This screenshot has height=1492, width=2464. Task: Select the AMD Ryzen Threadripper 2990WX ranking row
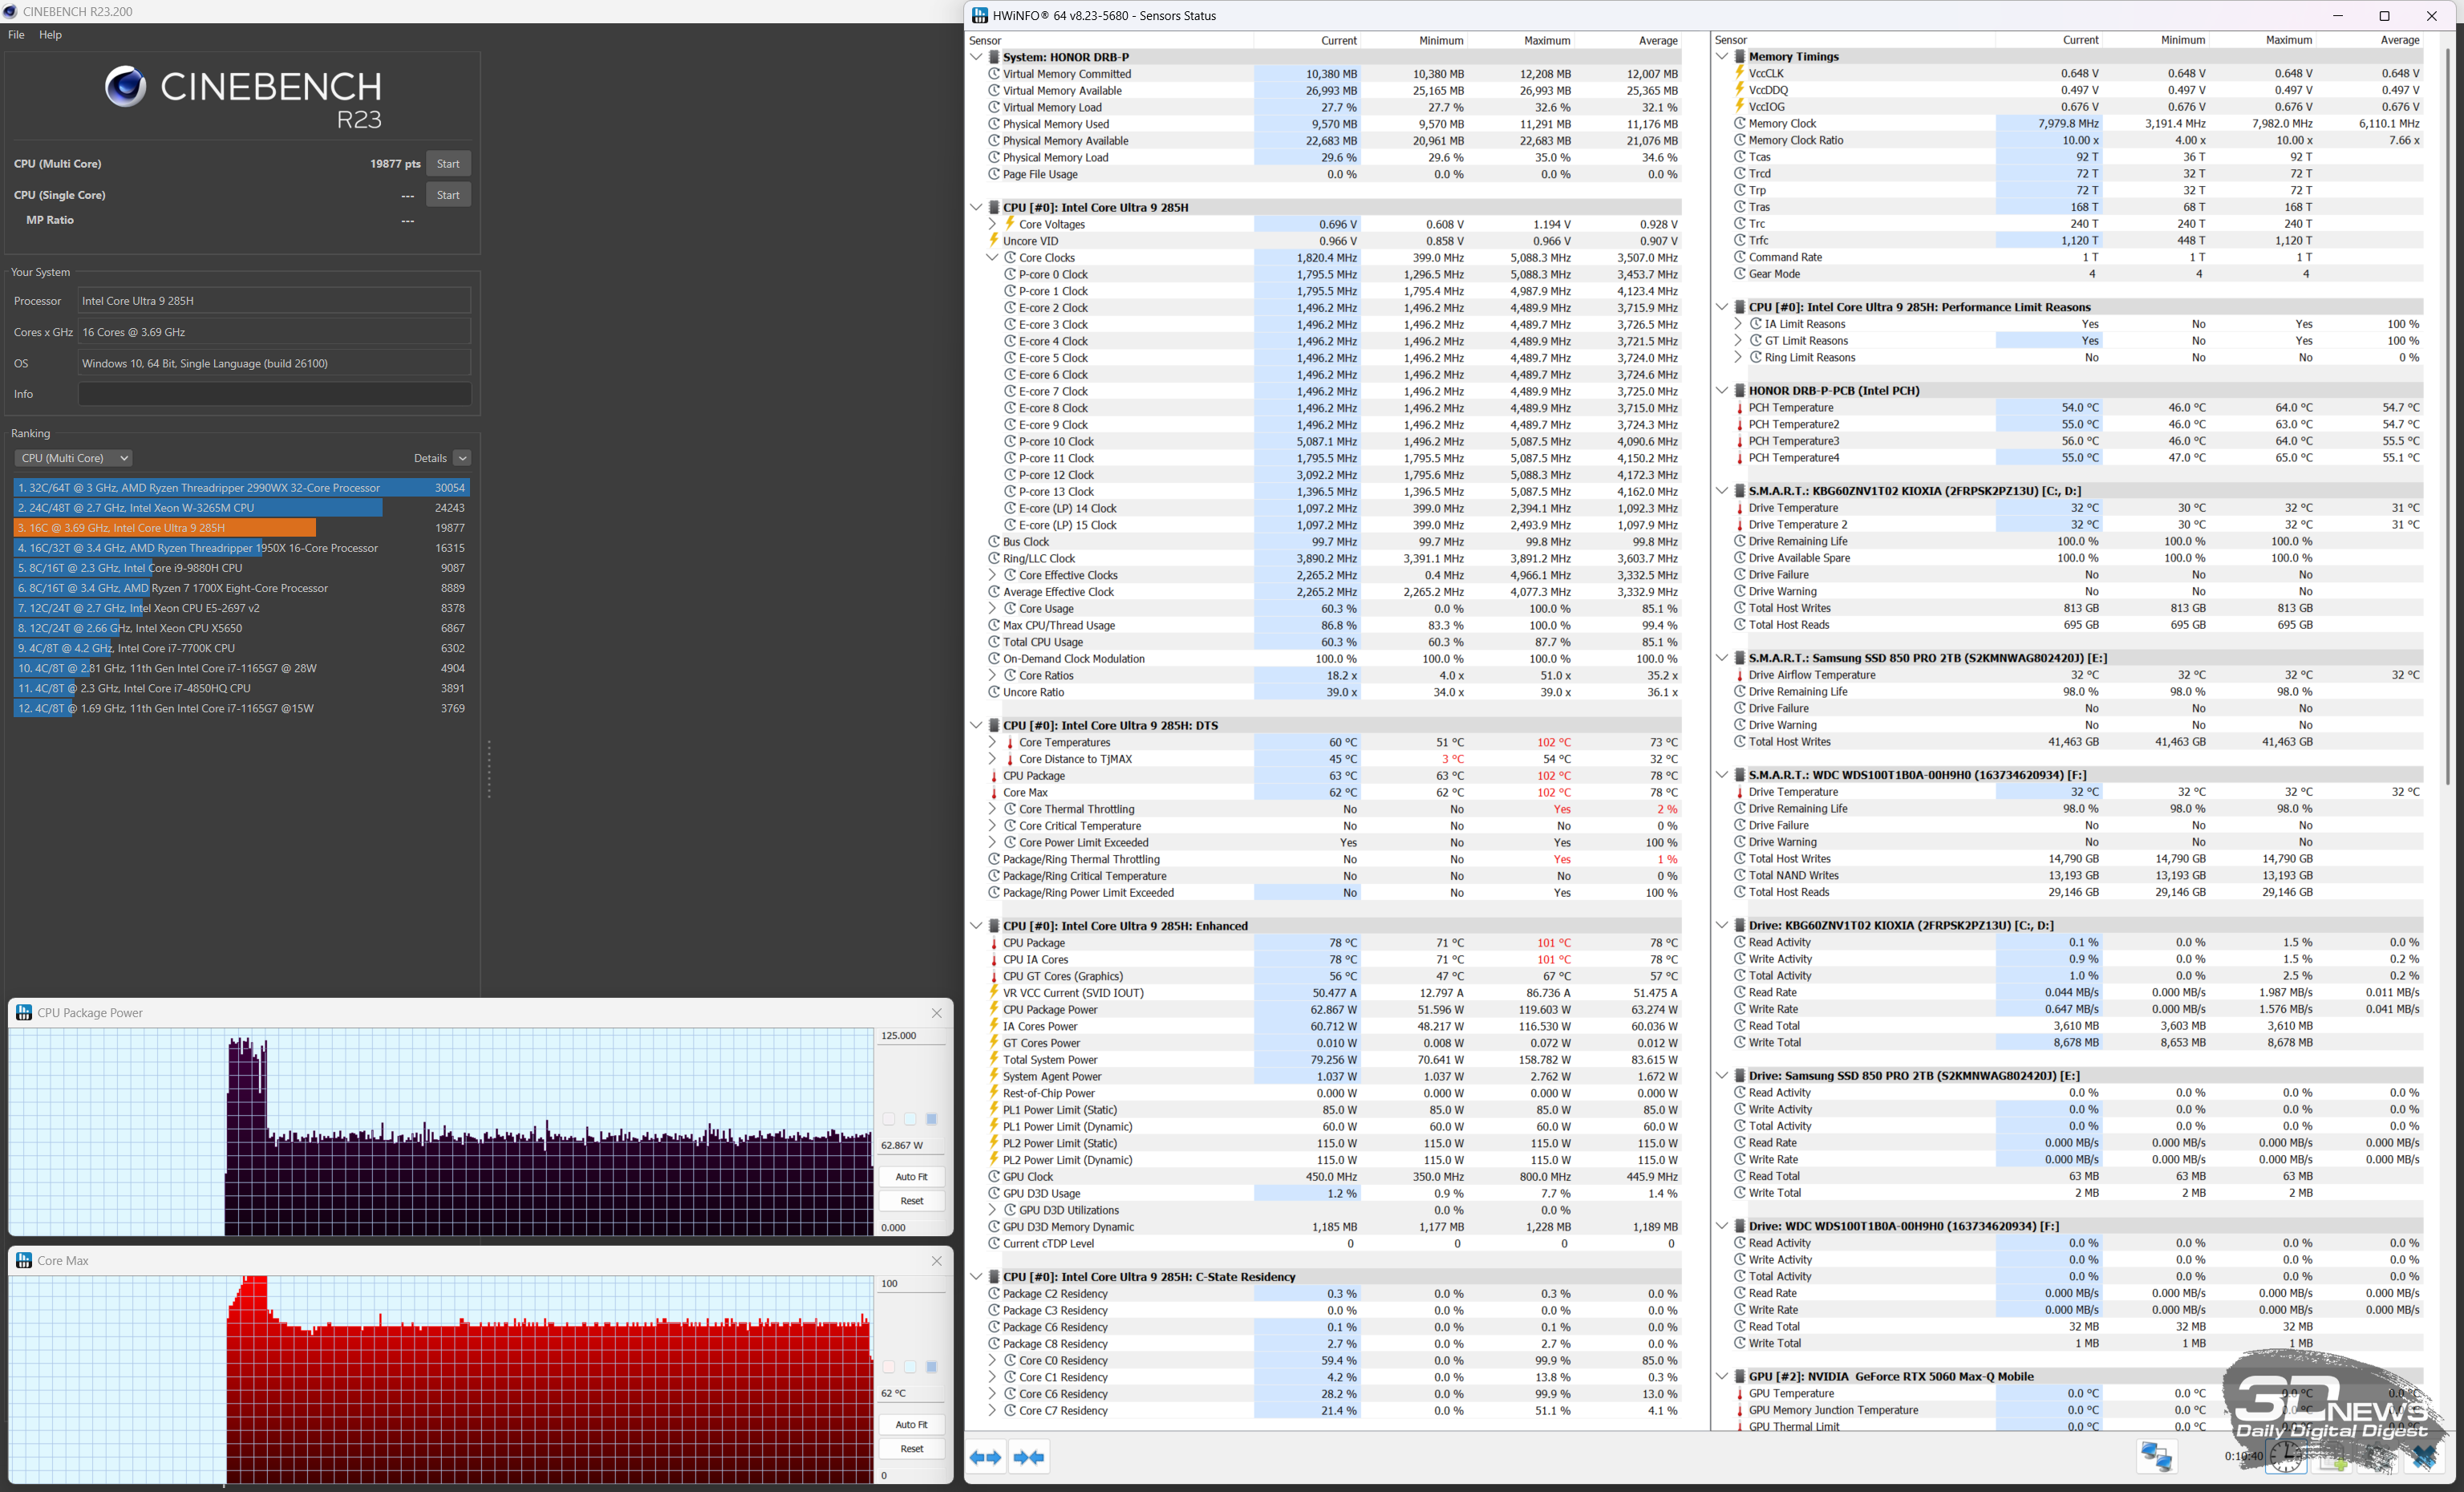(x=241, y=488)
